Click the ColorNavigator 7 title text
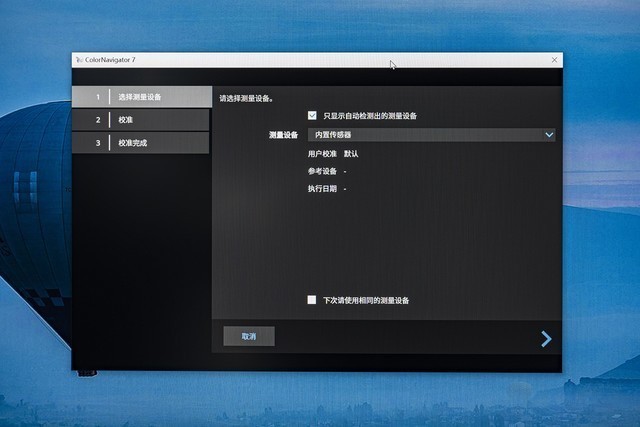This screenshot has width=640, height=427. [111, 60]
